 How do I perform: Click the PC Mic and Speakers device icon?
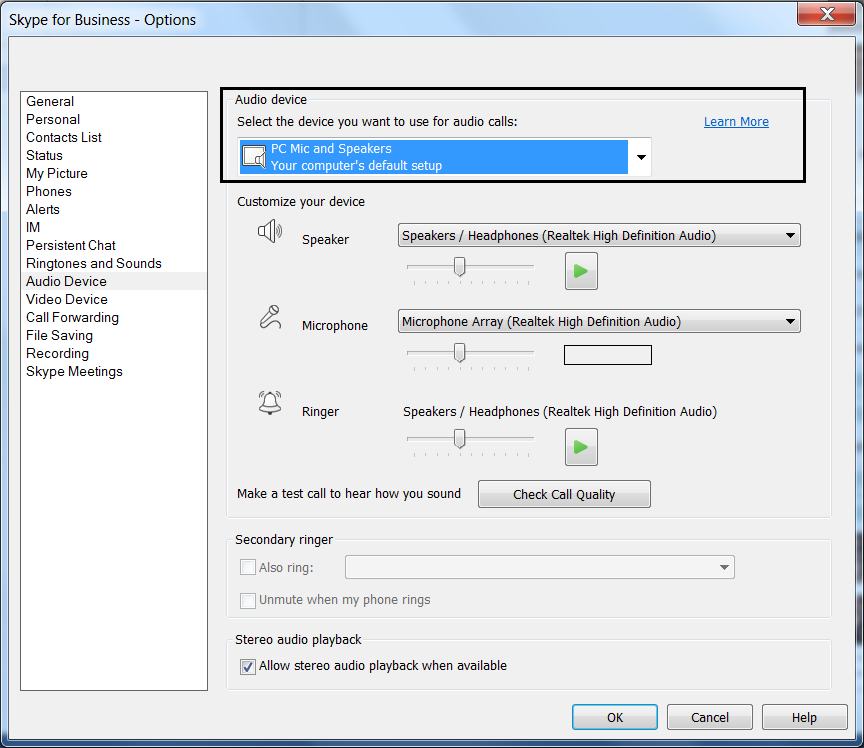[x=255, y=157]
